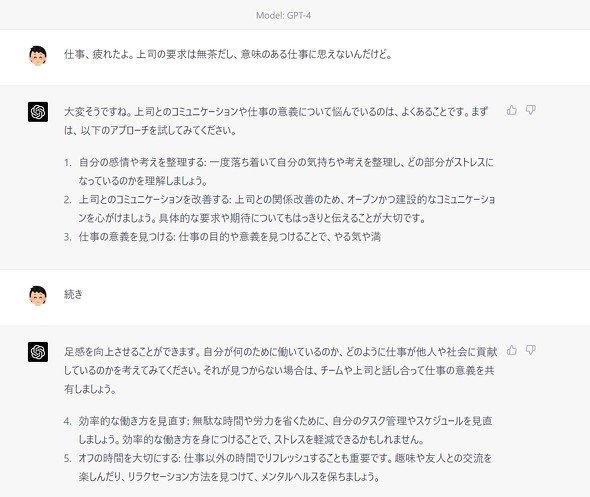Click the user avatar beside the first message
590x497 pixels.
(x=38, y=56)
